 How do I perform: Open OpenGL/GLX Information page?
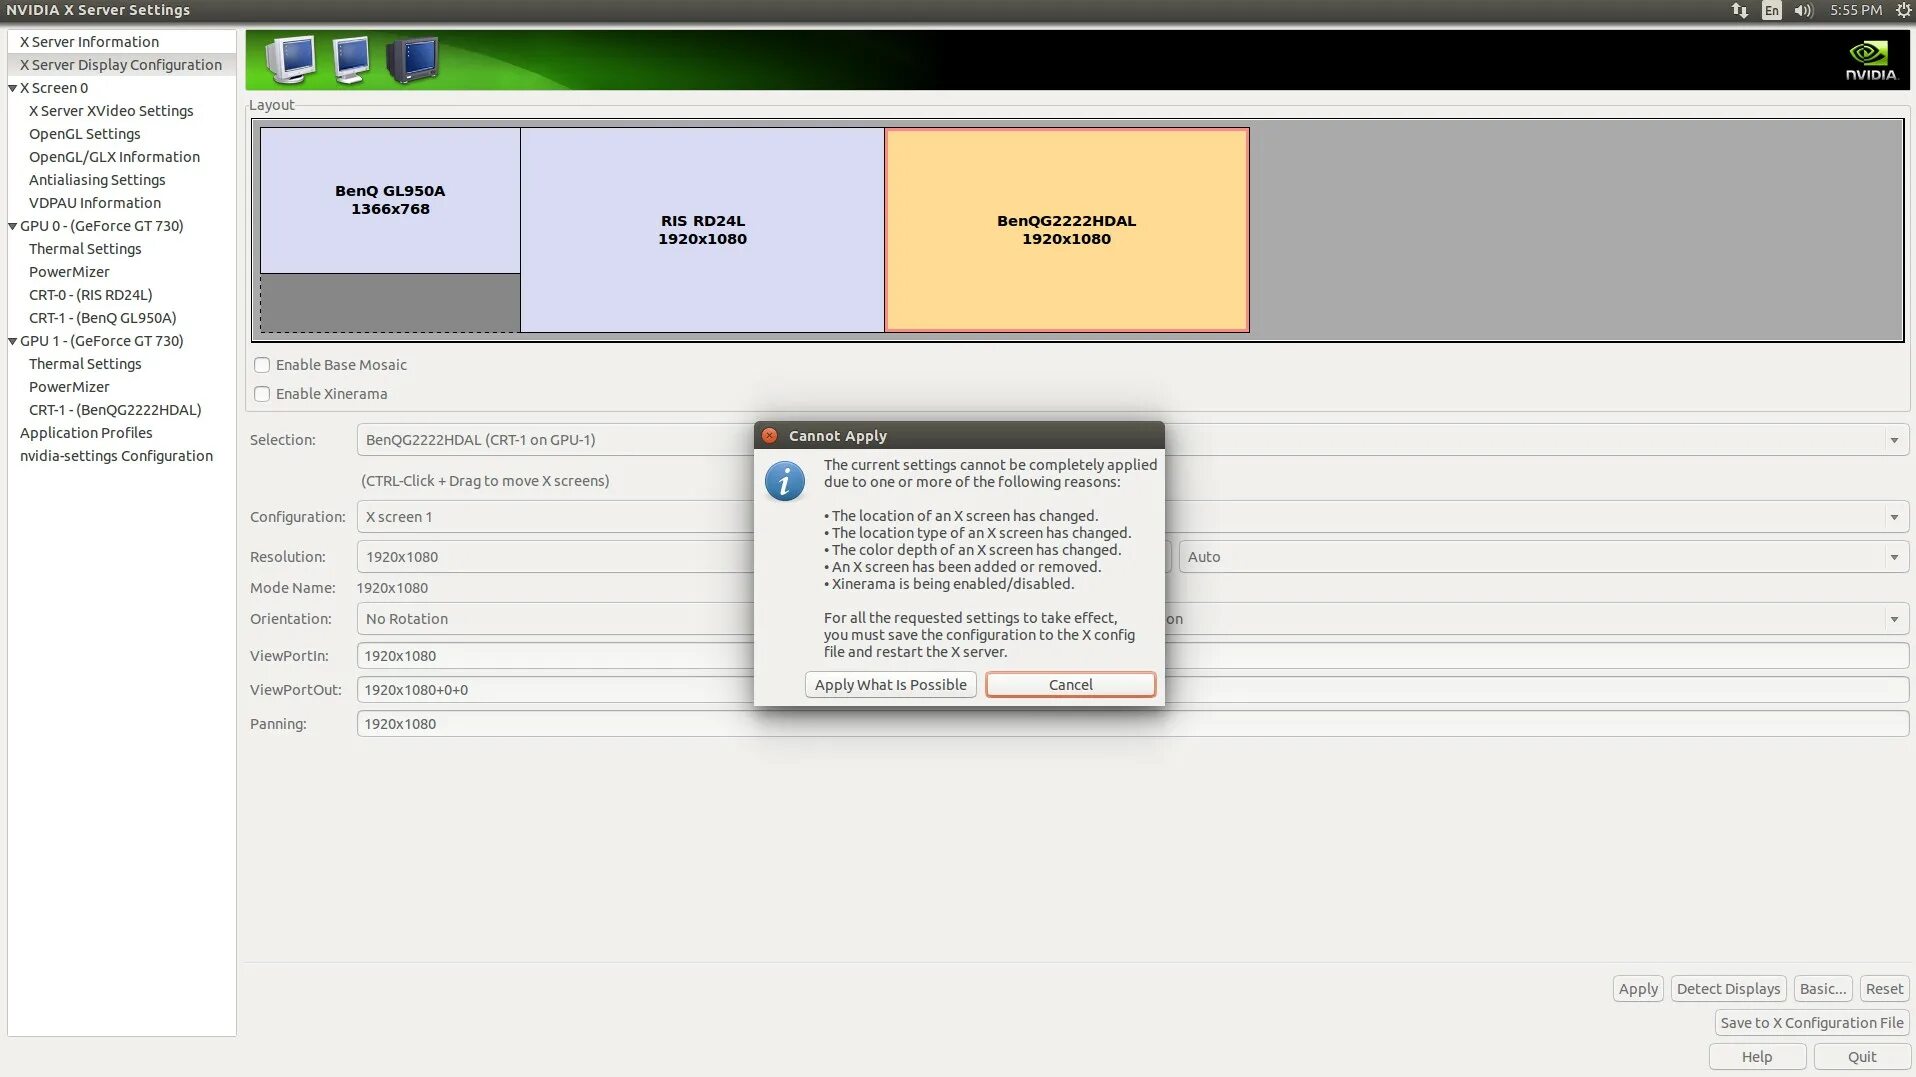pos(114,157)
